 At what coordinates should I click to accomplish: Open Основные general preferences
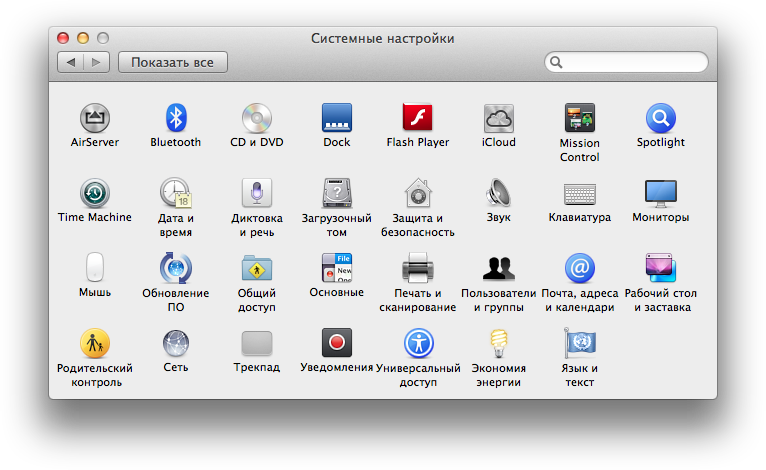337,268
